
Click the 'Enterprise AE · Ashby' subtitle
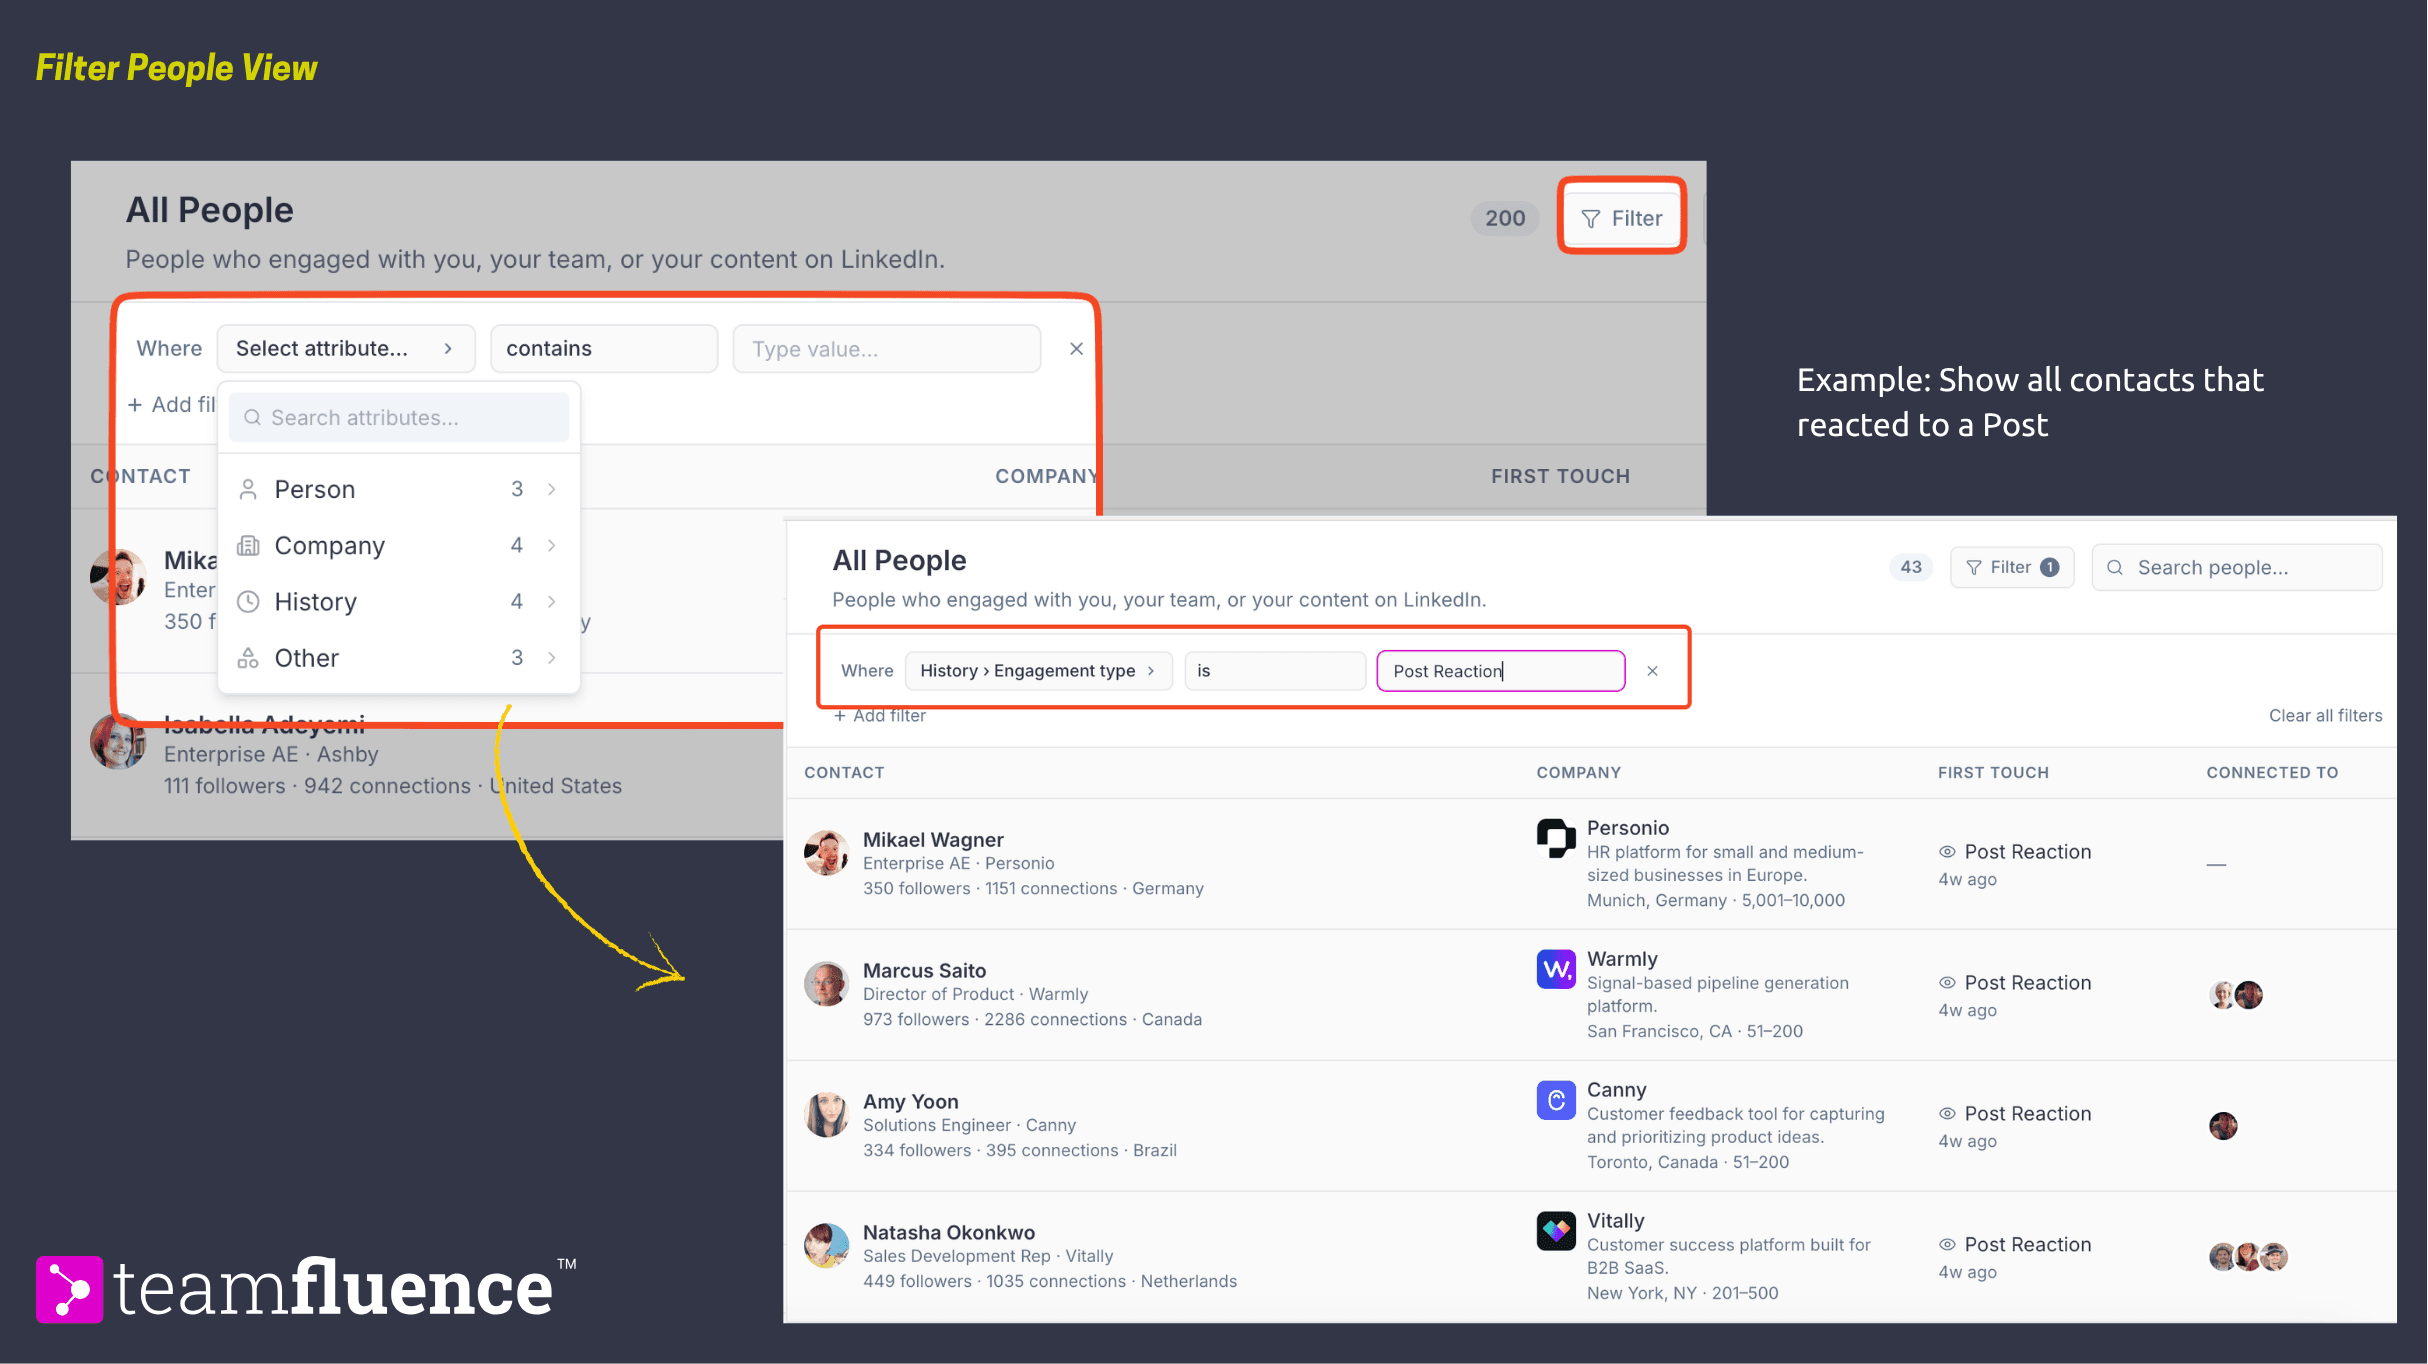point(271,754)
